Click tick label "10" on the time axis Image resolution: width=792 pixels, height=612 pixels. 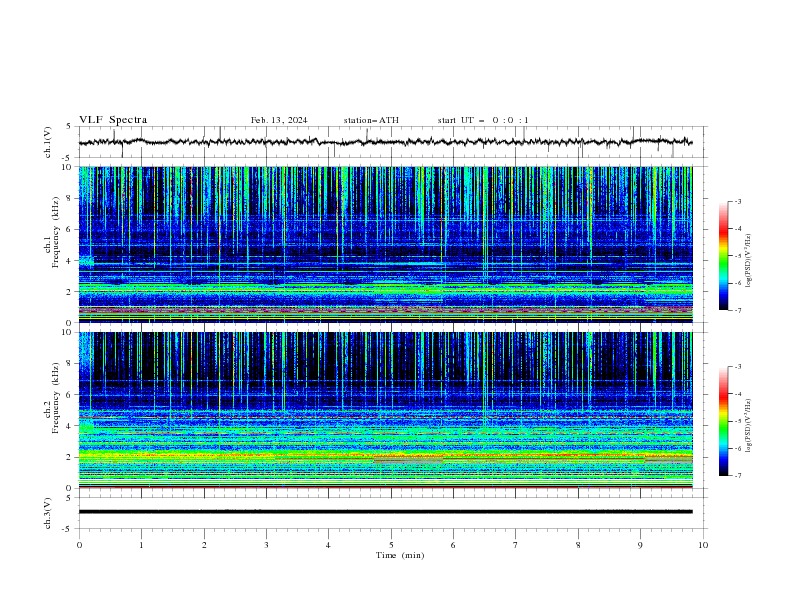(x=703, y=545)
